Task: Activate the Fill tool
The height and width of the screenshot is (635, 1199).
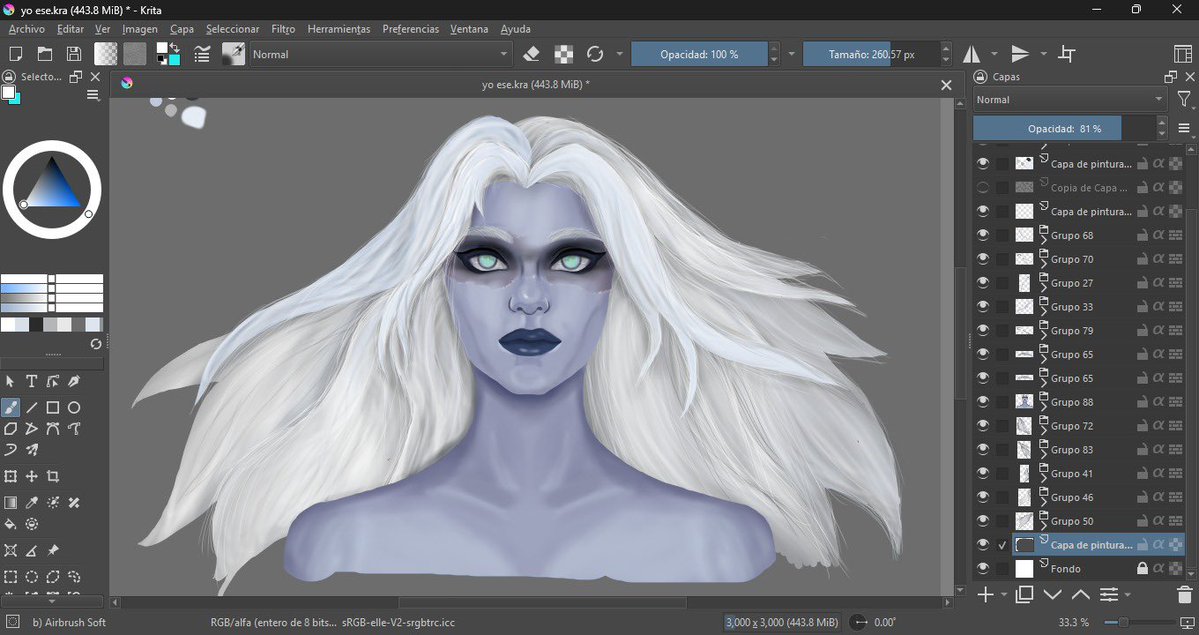Action: point(11,523)
